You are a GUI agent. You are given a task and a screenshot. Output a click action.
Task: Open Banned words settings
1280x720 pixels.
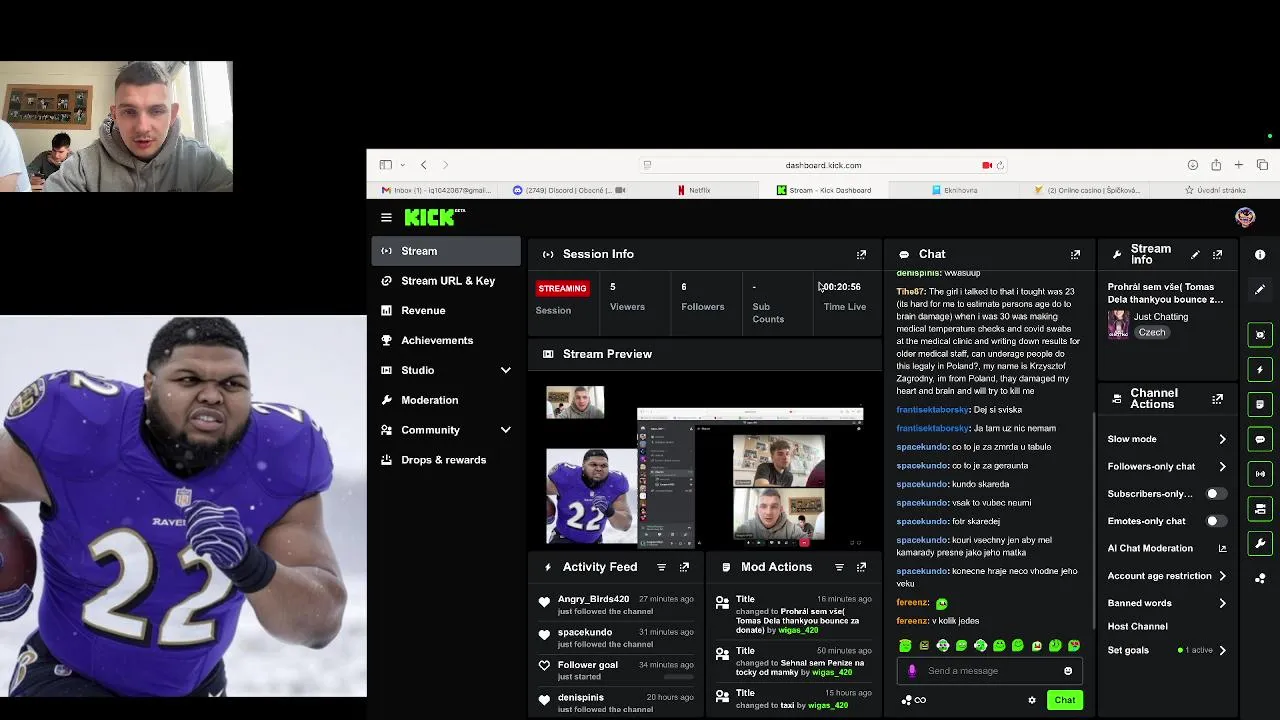point(1167,603)
